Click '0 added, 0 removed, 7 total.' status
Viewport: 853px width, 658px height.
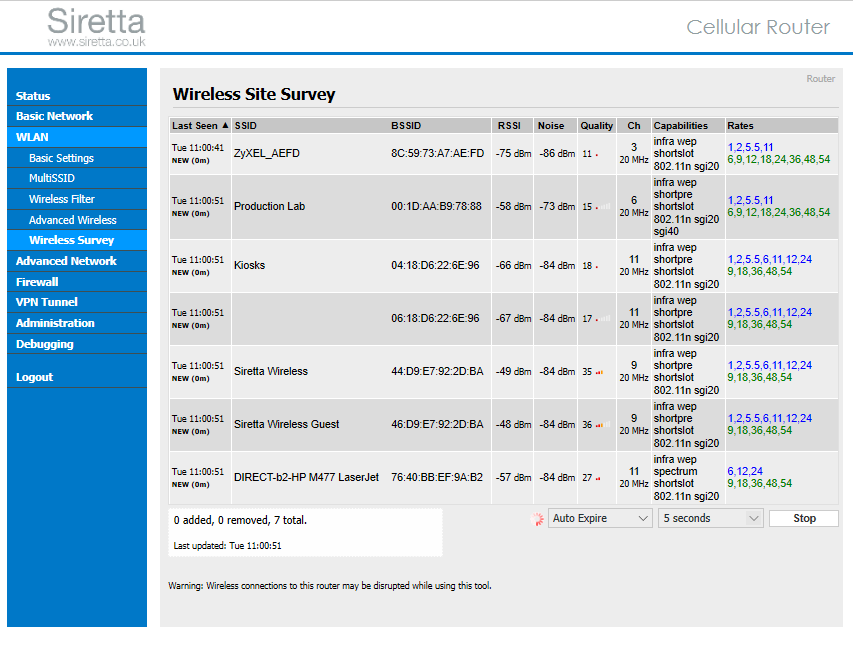240,520
